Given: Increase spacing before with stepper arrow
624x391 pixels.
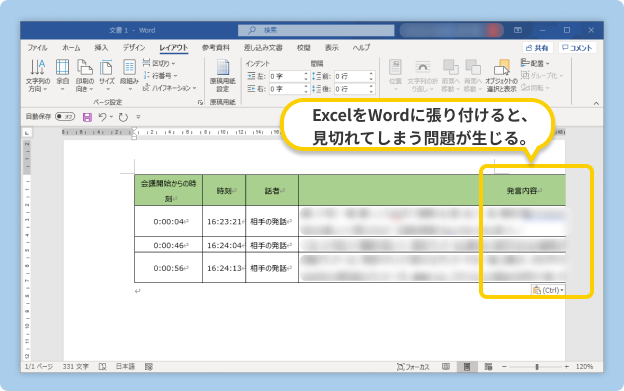Looking at the screenshot, I should point(371,74).
